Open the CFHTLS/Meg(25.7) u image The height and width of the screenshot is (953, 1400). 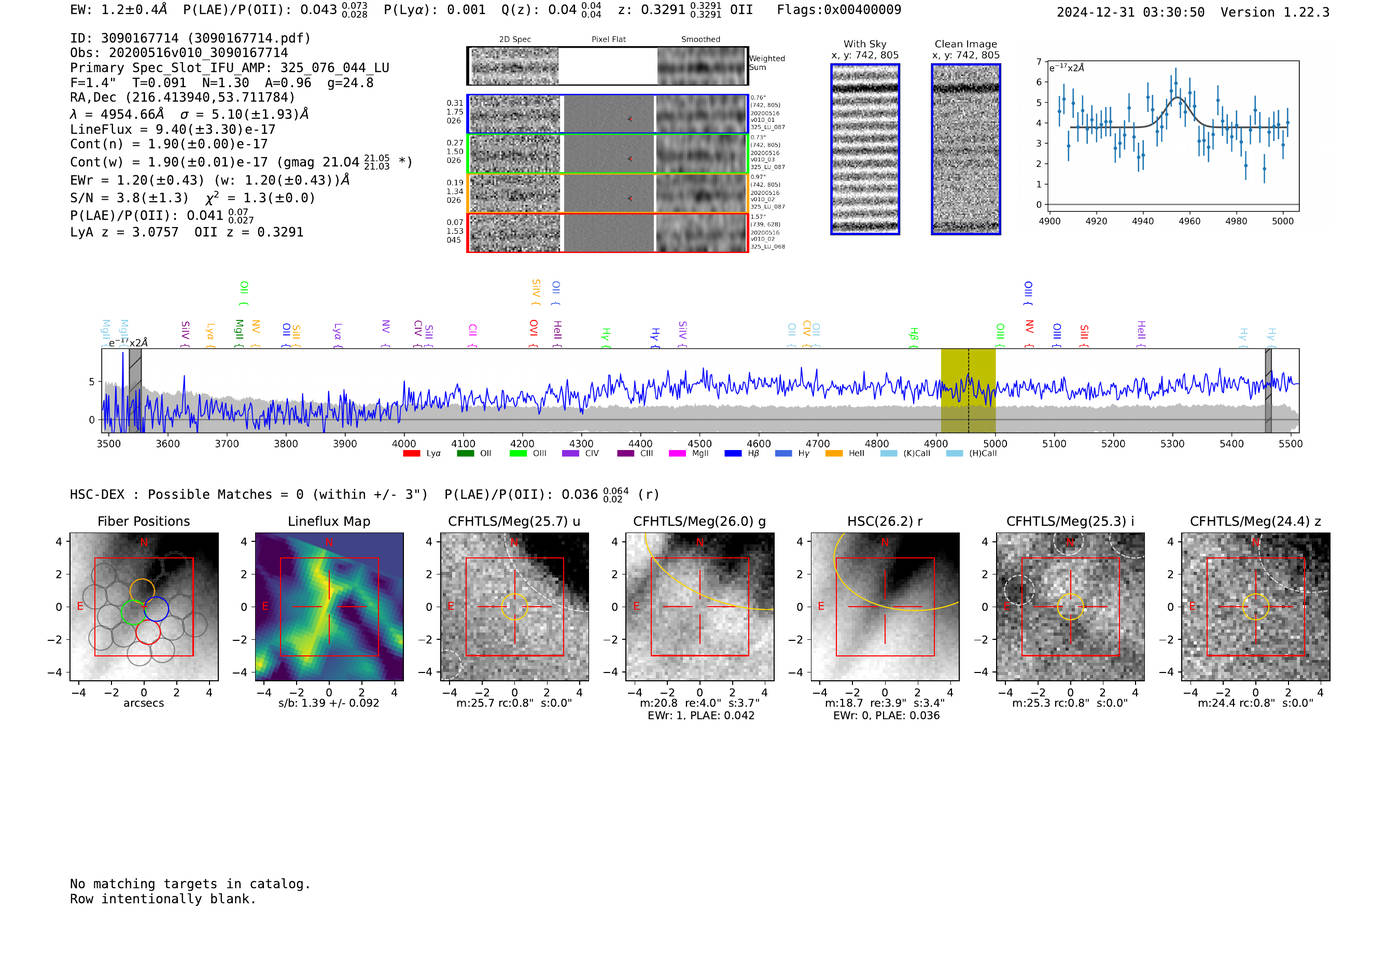(514, 606)
